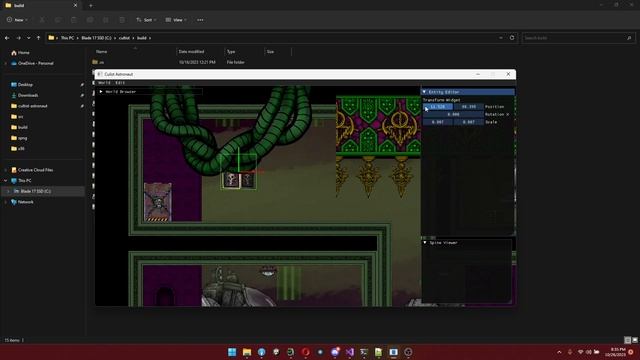
Task: Open recent locations dropdown arrow
Action: (x=29, y=38)
